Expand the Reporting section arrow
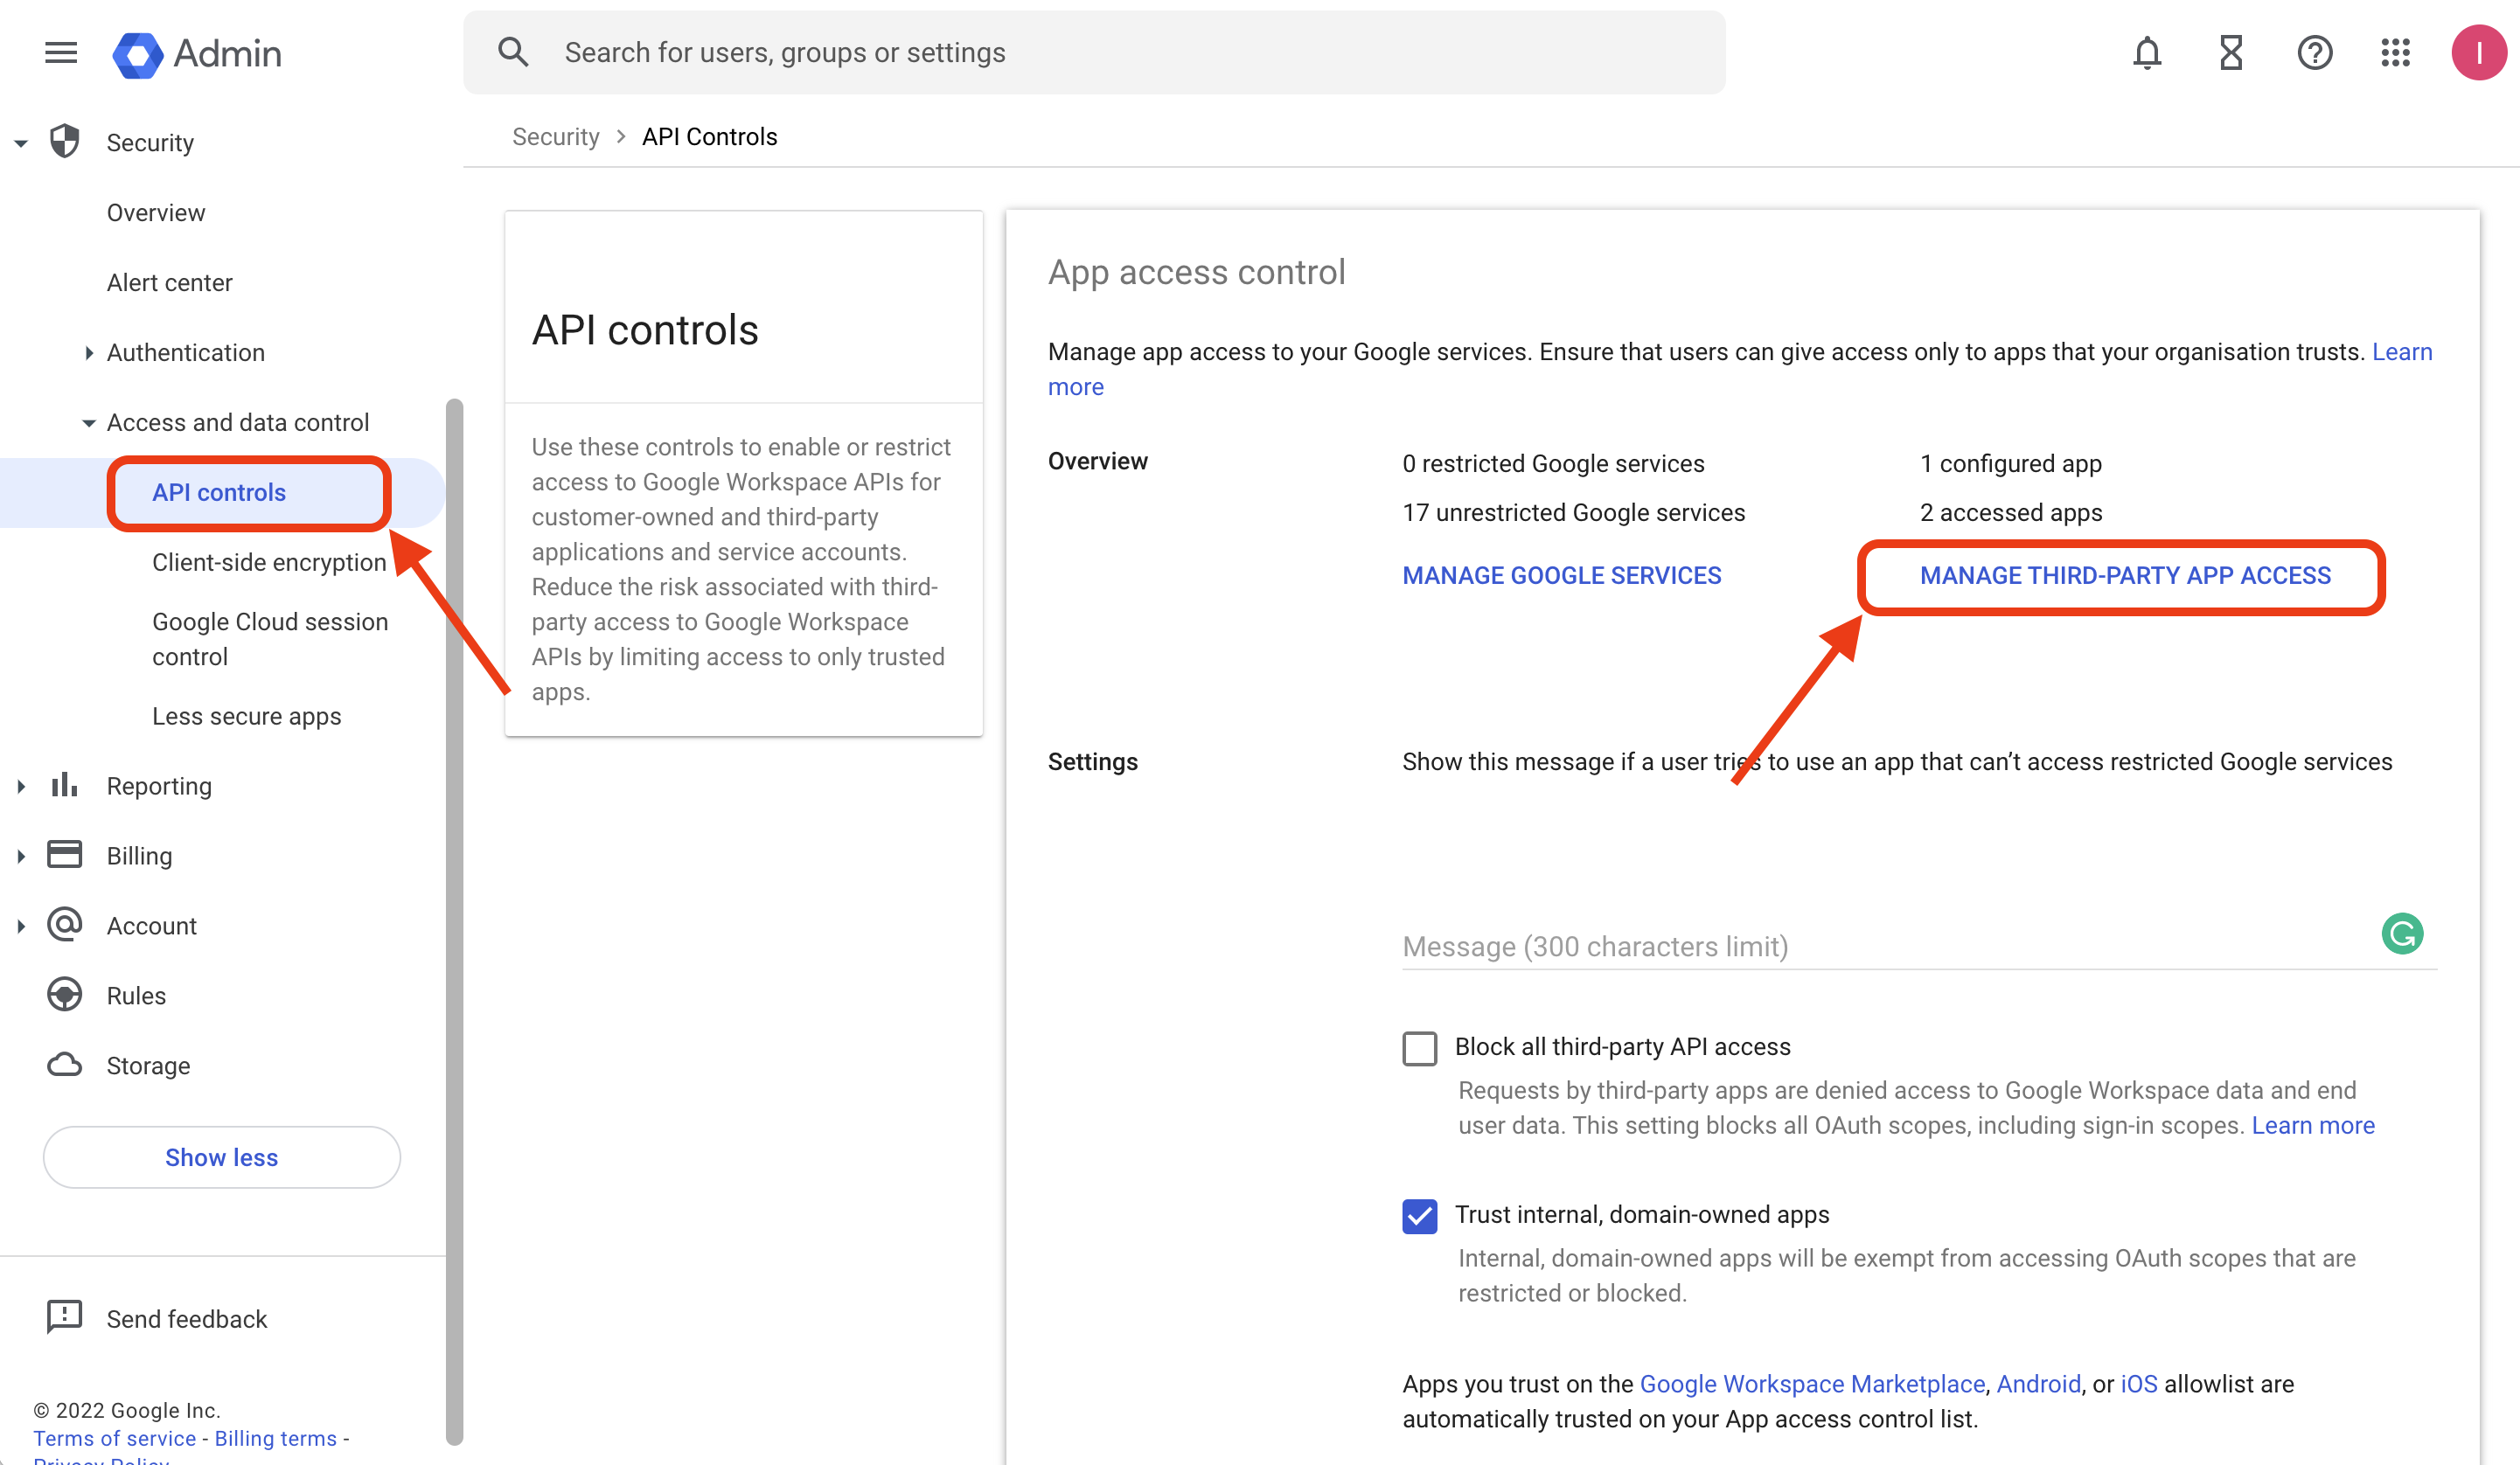 coord(20,786)
